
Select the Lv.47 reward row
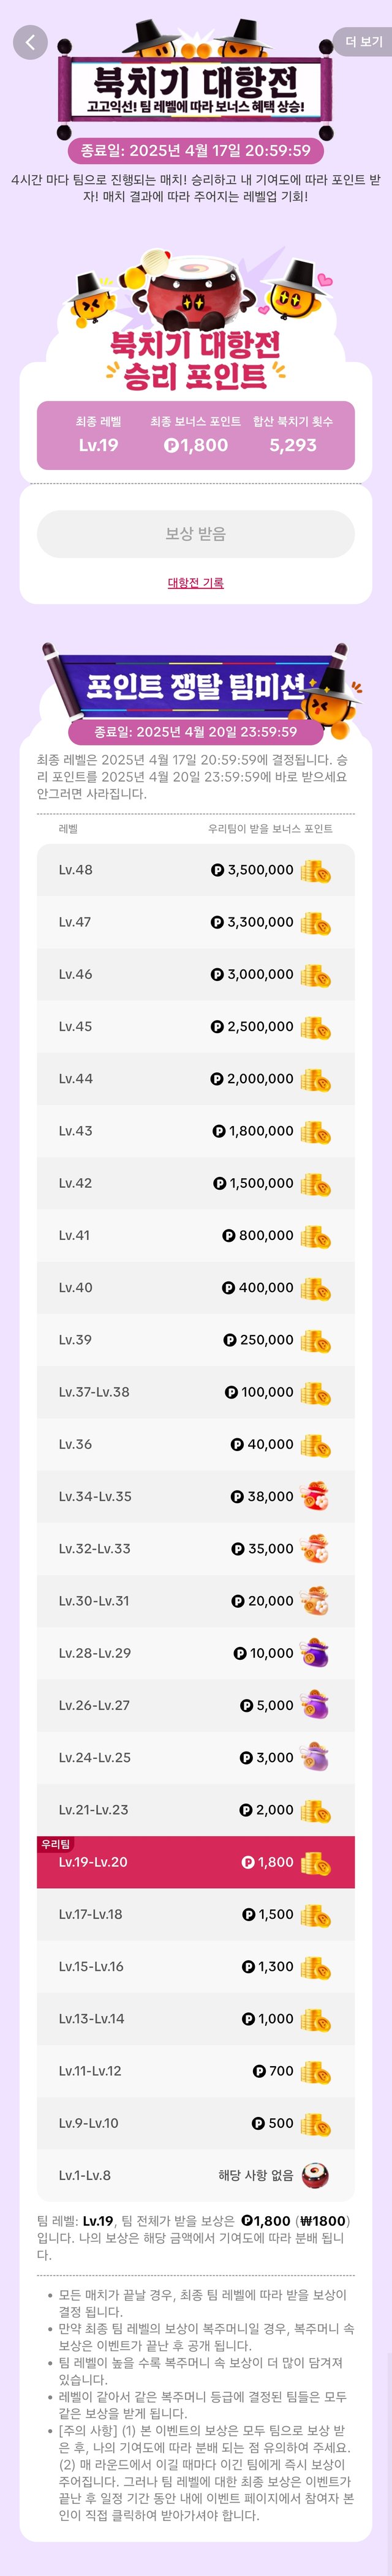point(196,922)
